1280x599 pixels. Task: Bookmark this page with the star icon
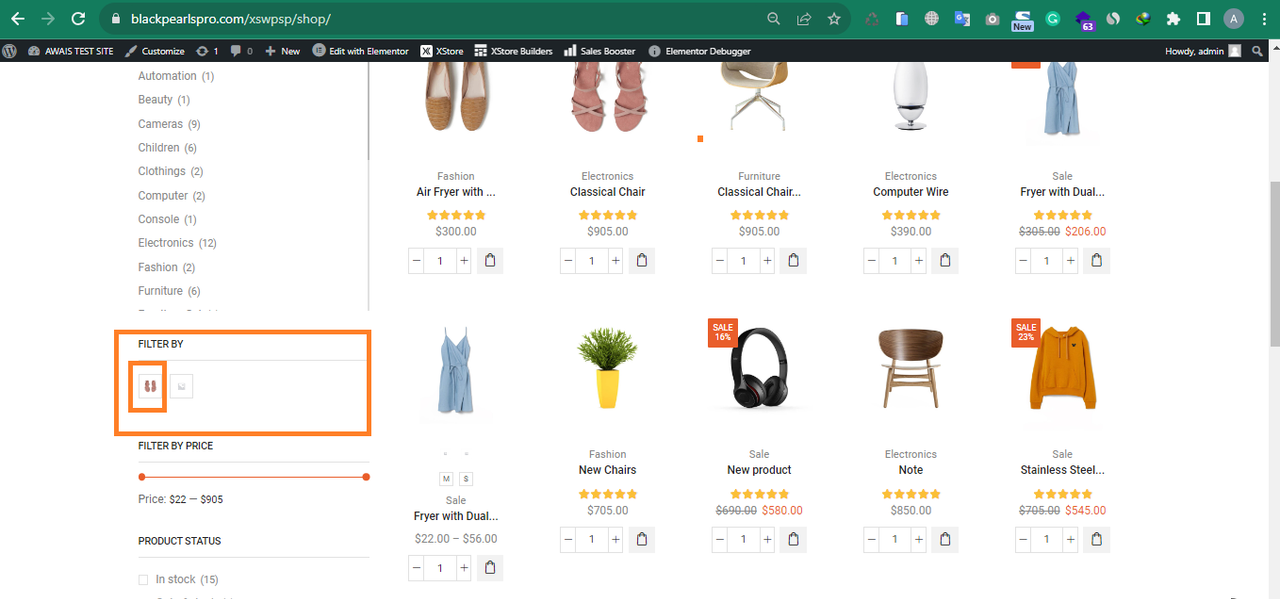click(833, 19)
